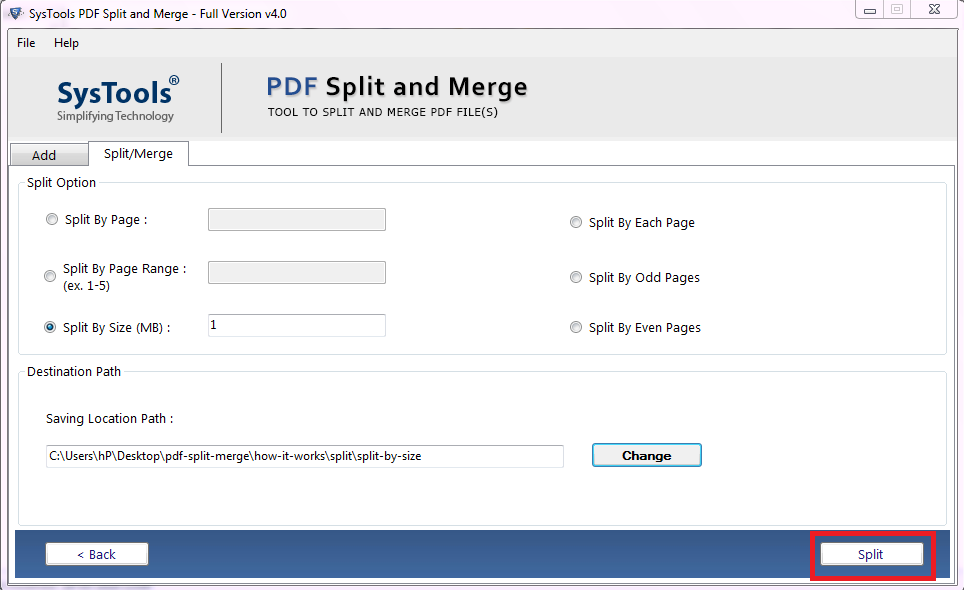This screenshot has width=964, height=590.
Task: Click the Change button for destination path
Action: click(x=646, y=455)
